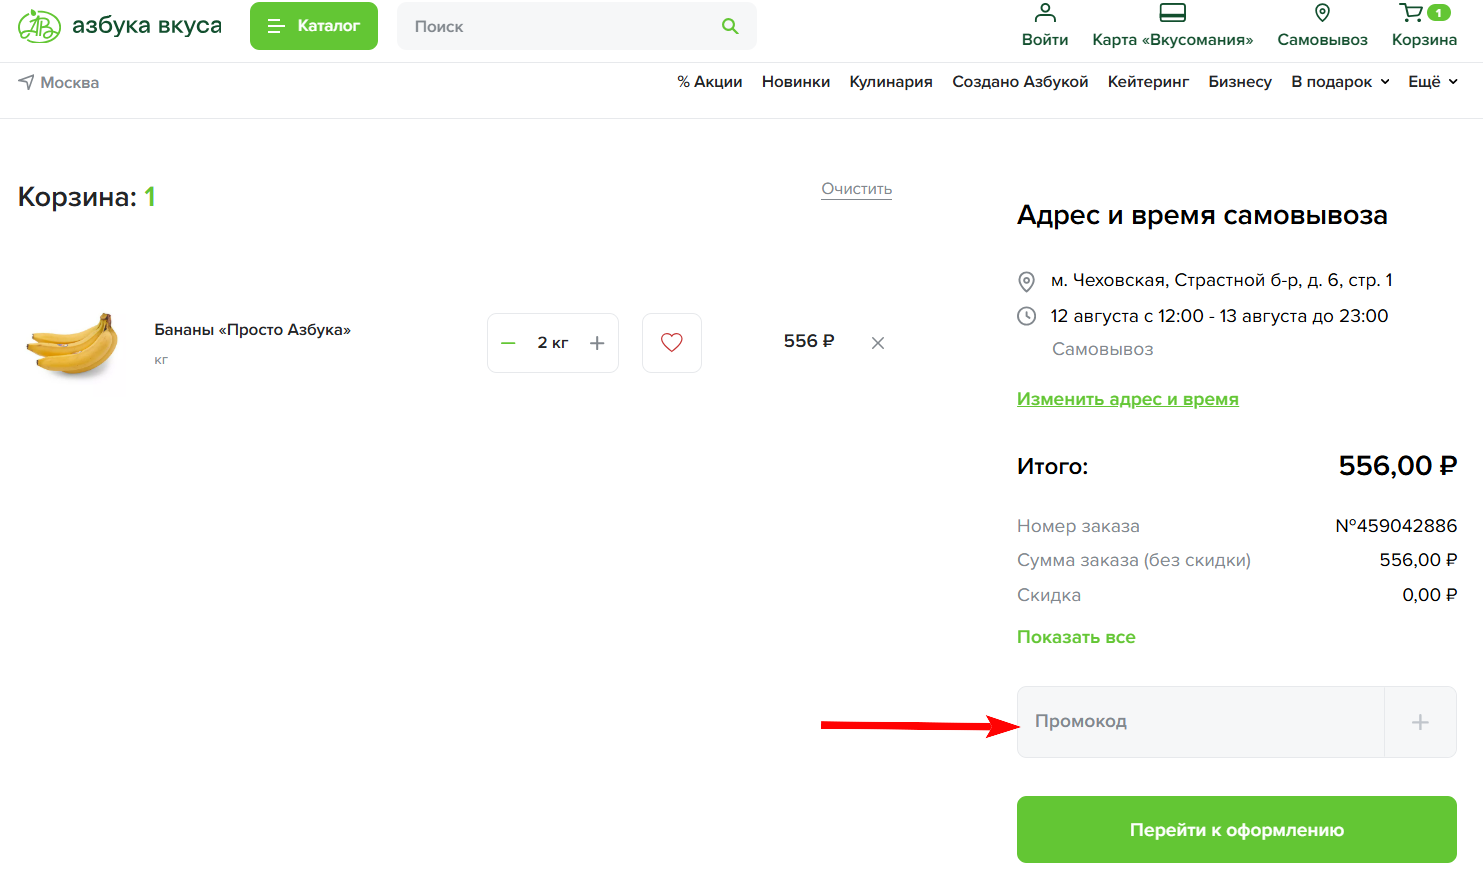Open Карта «Вкусомания» card icon
1483x871 pixels.
pos(1172,13)
